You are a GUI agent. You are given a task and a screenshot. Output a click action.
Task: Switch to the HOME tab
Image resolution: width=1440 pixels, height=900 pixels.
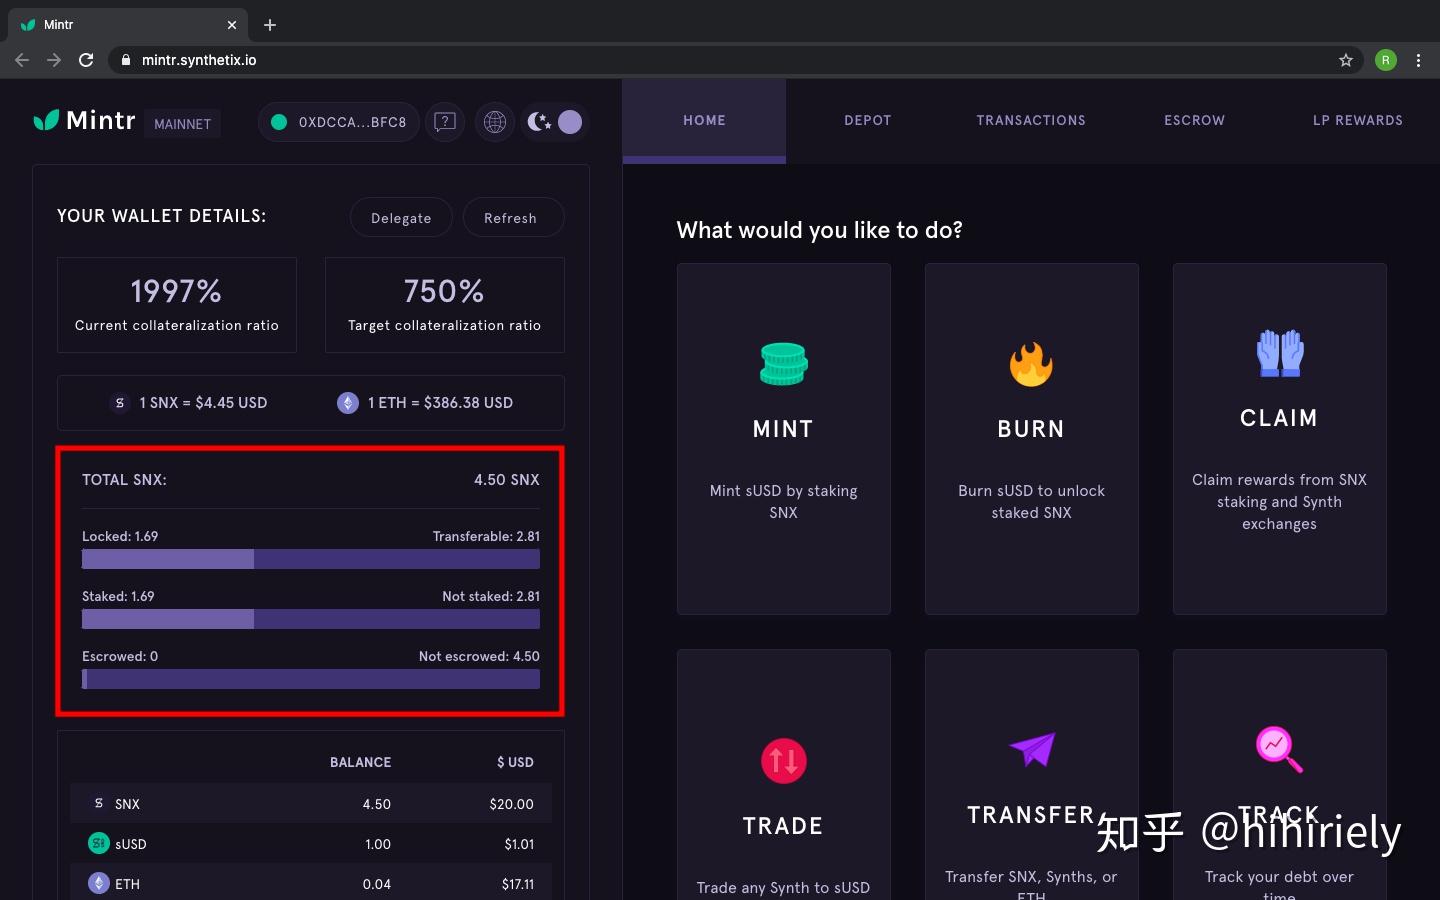(704, 121)
